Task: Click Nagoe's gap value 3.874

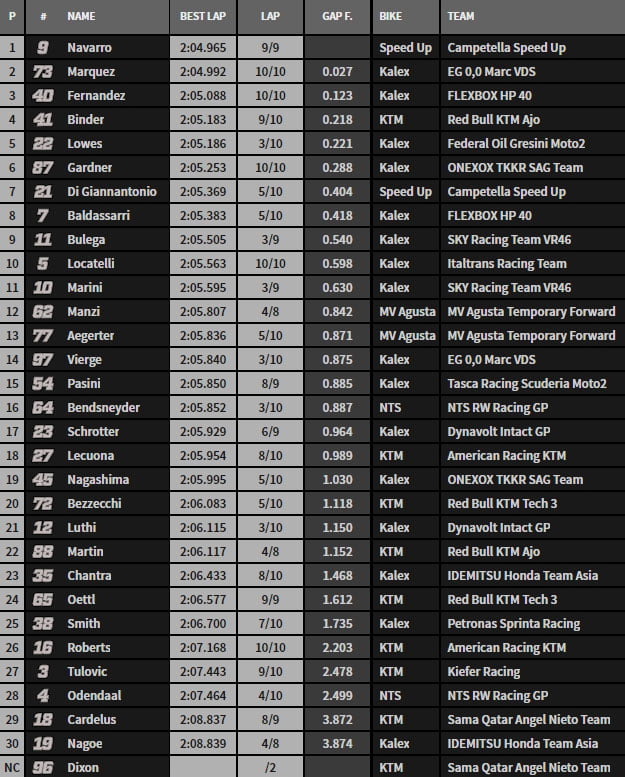Action: [x=338, y=743]
